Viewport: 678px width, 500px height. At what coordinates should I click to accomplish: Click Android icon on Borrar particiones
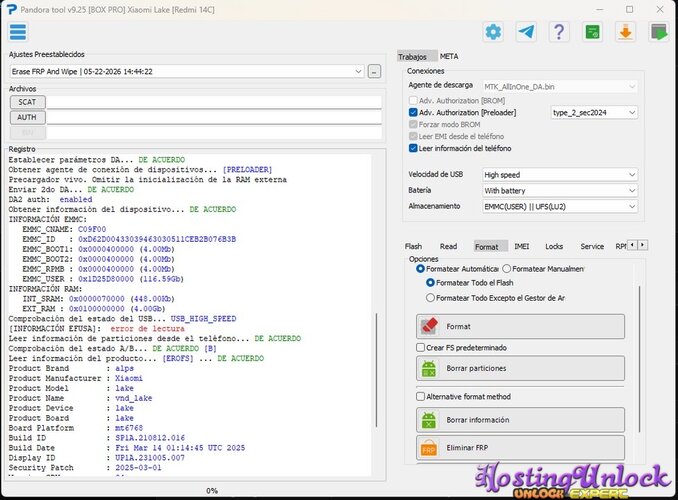click(x=429, y=369)
